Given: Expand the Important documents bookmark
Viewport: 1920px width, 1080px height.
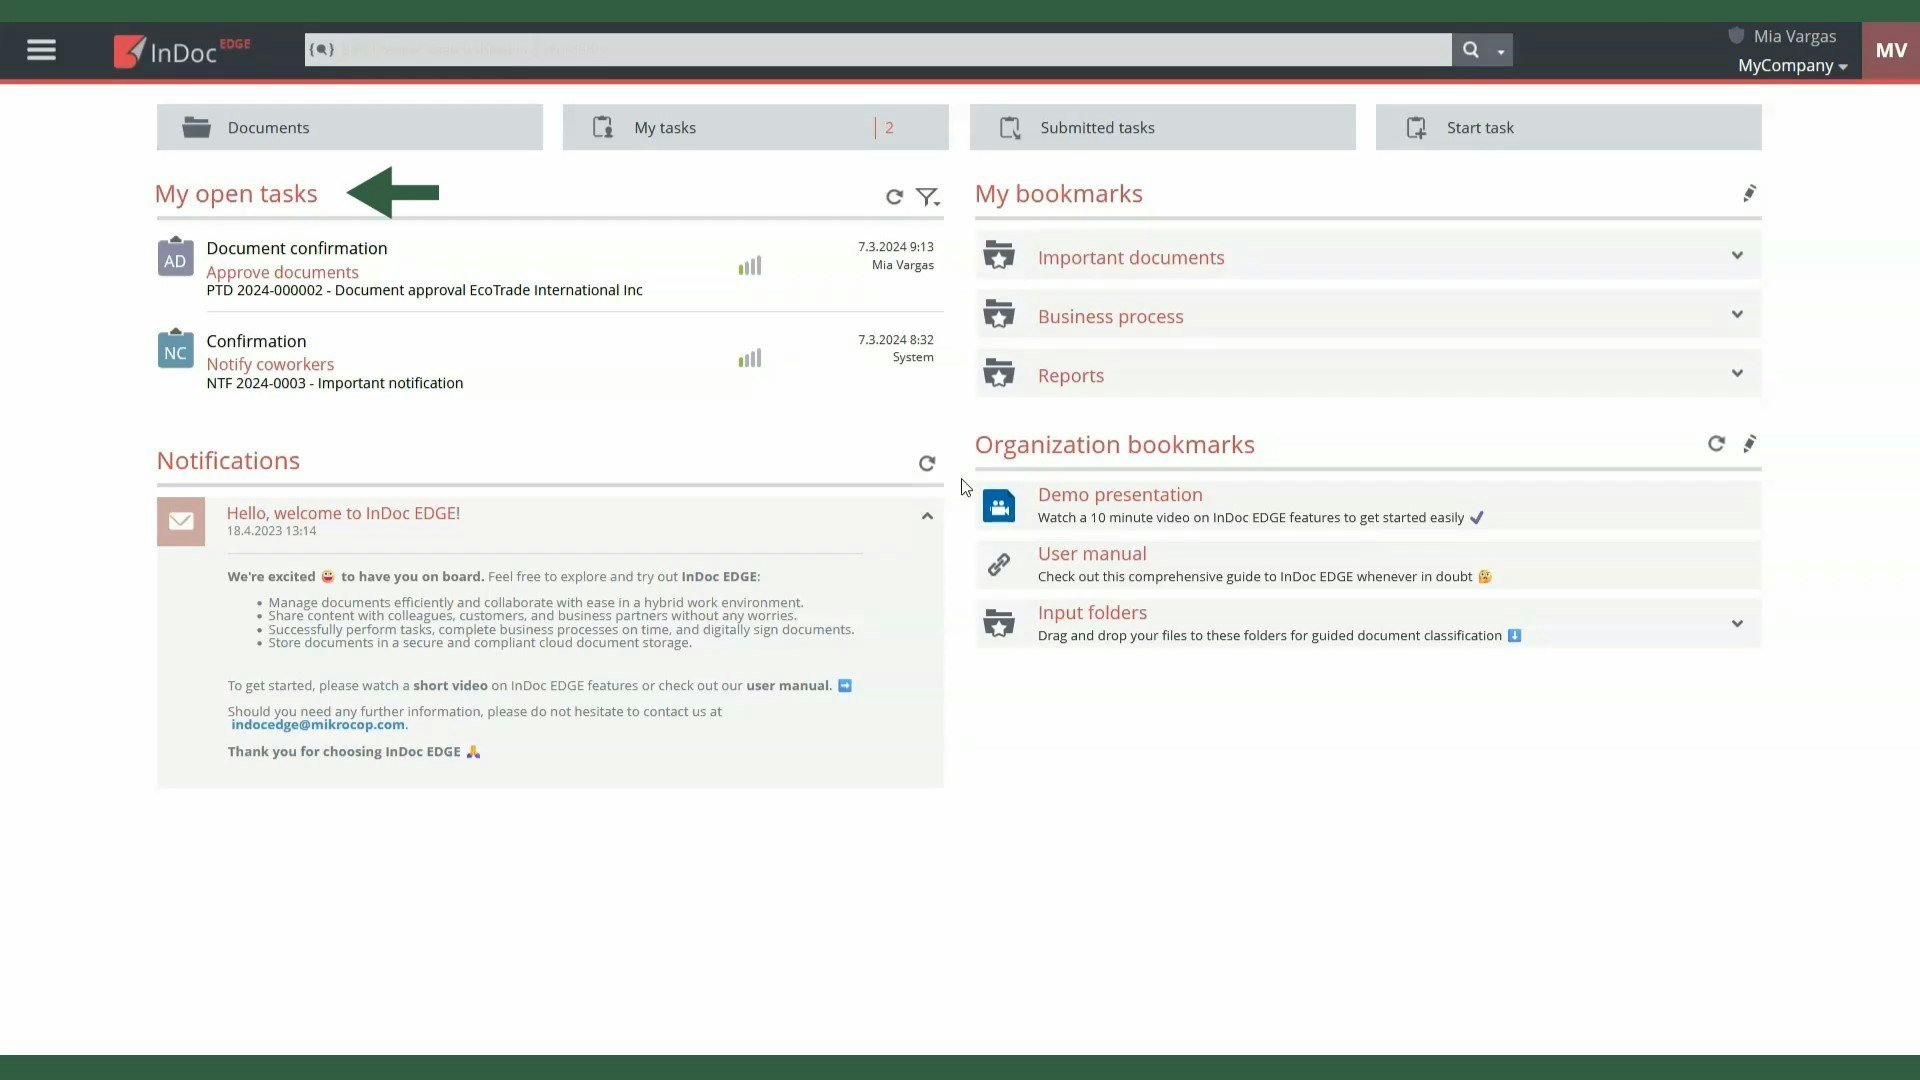Looking at the screenshot, I should click(x=1737, y=256).
